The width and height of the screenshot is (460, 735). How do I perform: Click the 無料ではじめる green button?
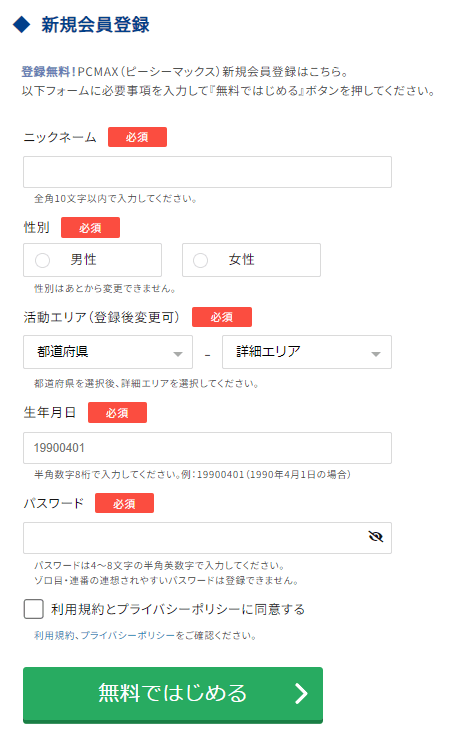click(x=173, y=694)
